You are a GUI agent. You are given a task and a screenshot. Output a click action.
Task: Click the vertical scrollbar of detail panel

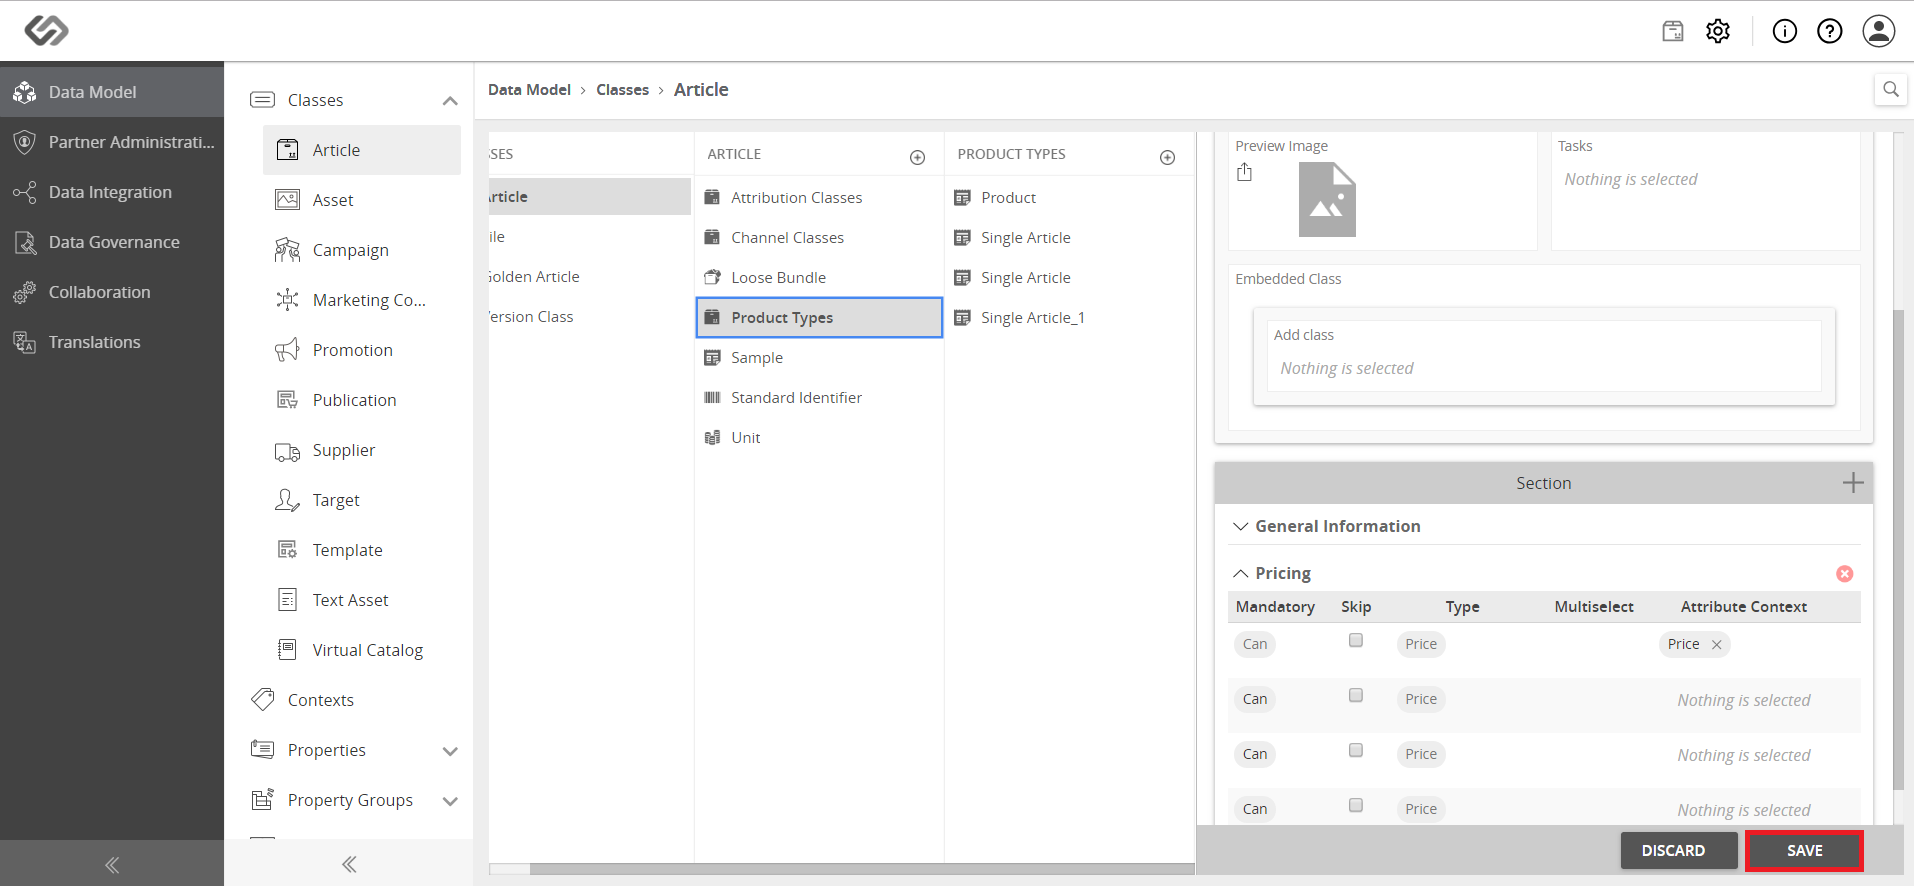(1899, 550)
